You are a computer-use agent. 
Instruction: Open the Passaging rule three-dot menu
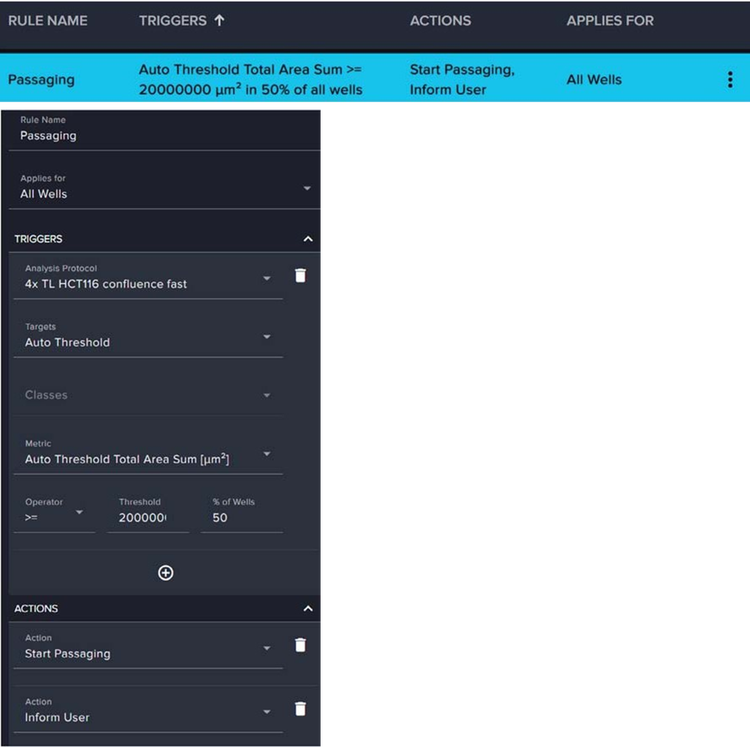pyautogui.click(x=730, y=80)
